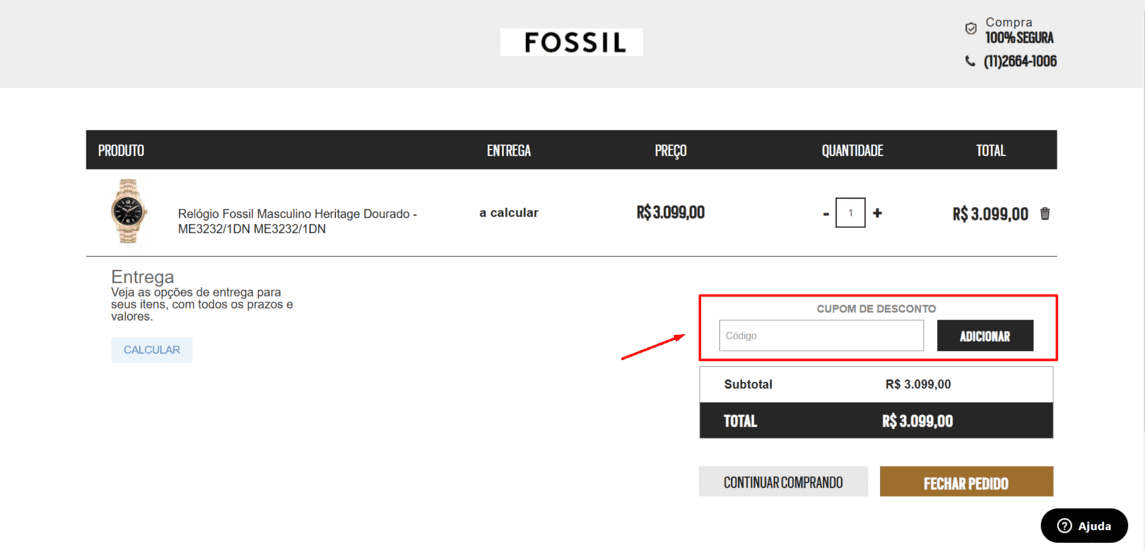Click the Entrega section heading

(x=142, y=277)
